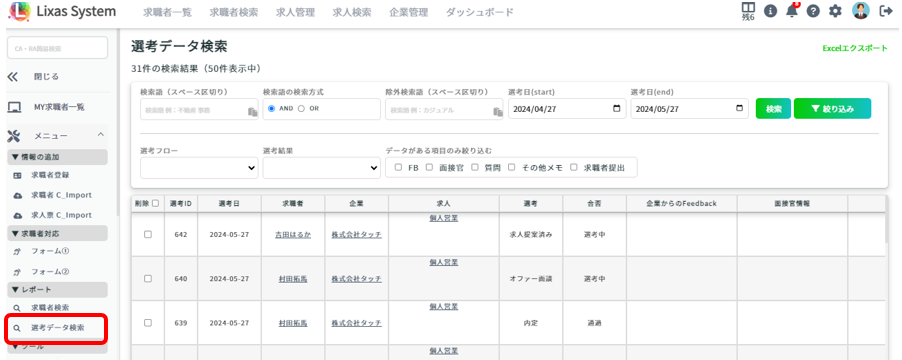Click the 求人提案済み cell
Viewport: 902px width, 360px height.
531,235
